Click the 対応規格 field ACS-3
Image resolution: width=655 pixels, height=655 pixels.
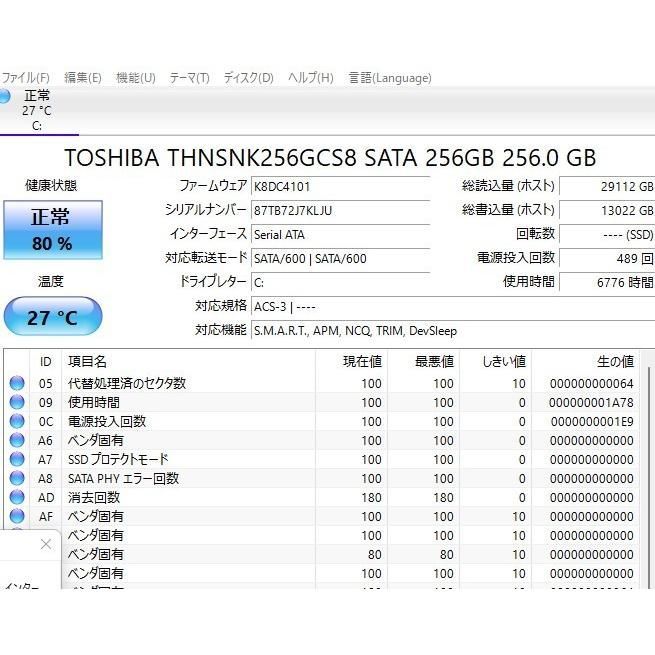tap(453, 307)
